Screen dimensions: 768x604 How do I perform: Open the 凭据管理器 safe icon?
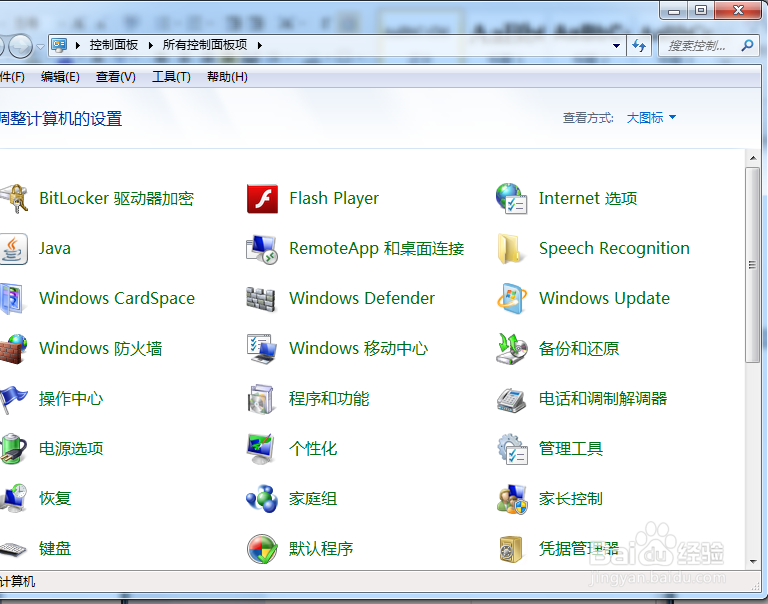pyautogui.click(x=510, y=549)
